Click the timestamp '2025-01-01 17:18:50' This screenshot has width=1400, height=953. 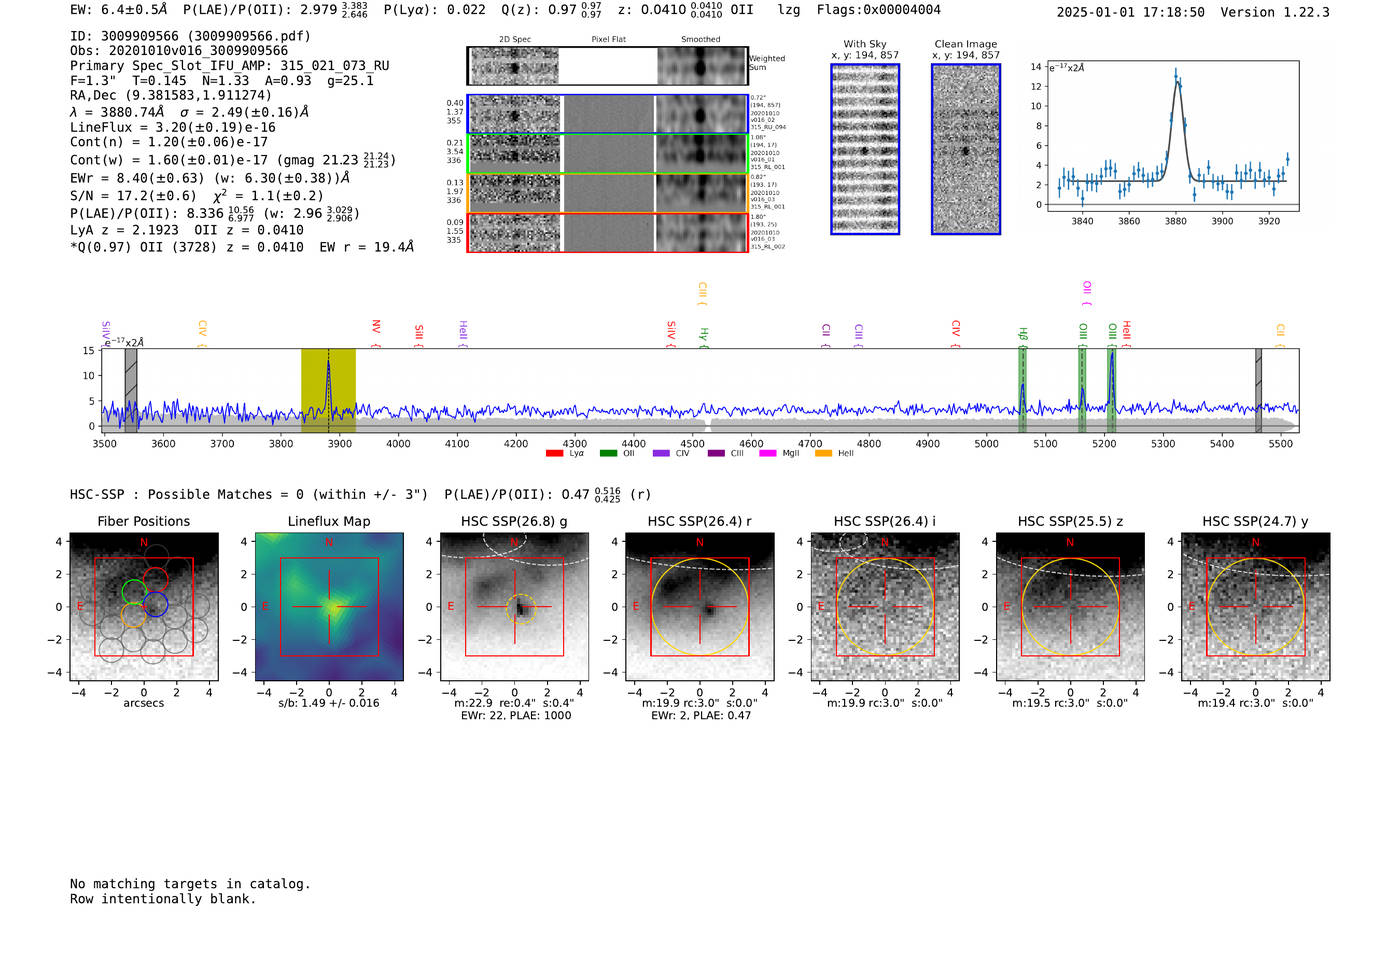tap(1131, 12)
